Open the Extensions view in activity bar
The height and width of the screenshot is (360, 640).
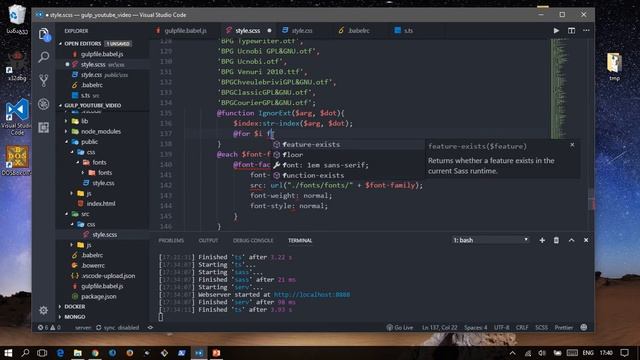(44, 127)
